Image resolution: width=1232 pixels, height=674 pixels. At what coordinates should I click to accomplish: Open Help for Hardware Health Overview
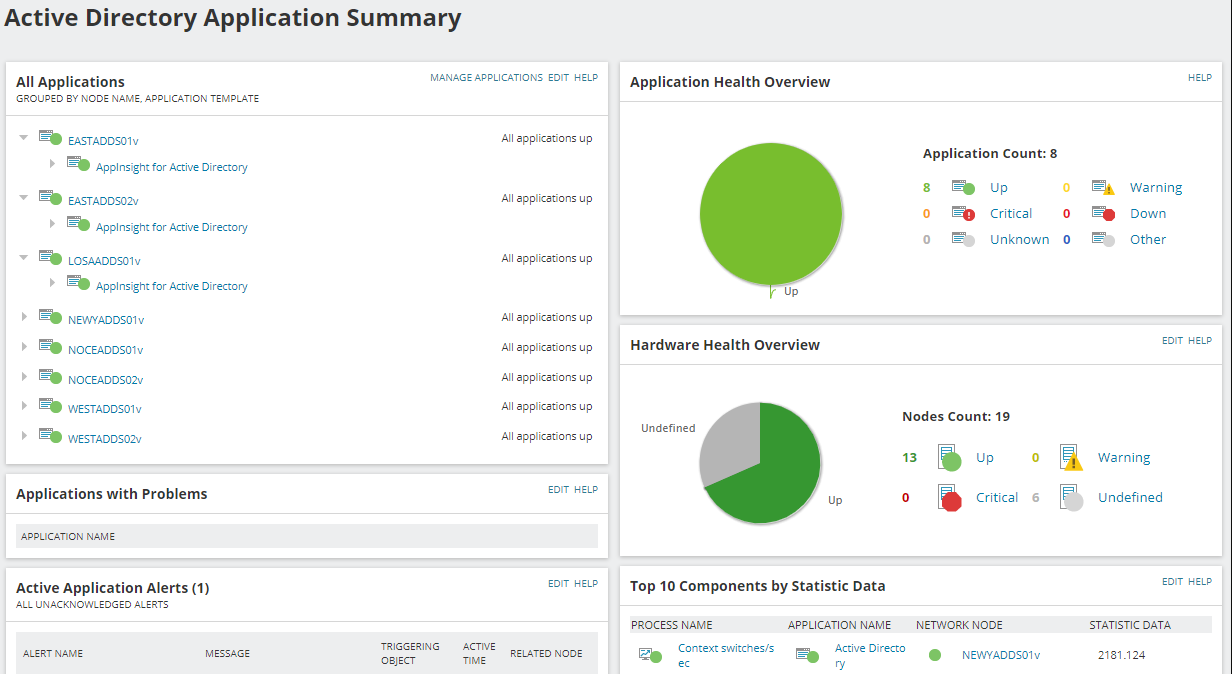(x=1200, y=341)
